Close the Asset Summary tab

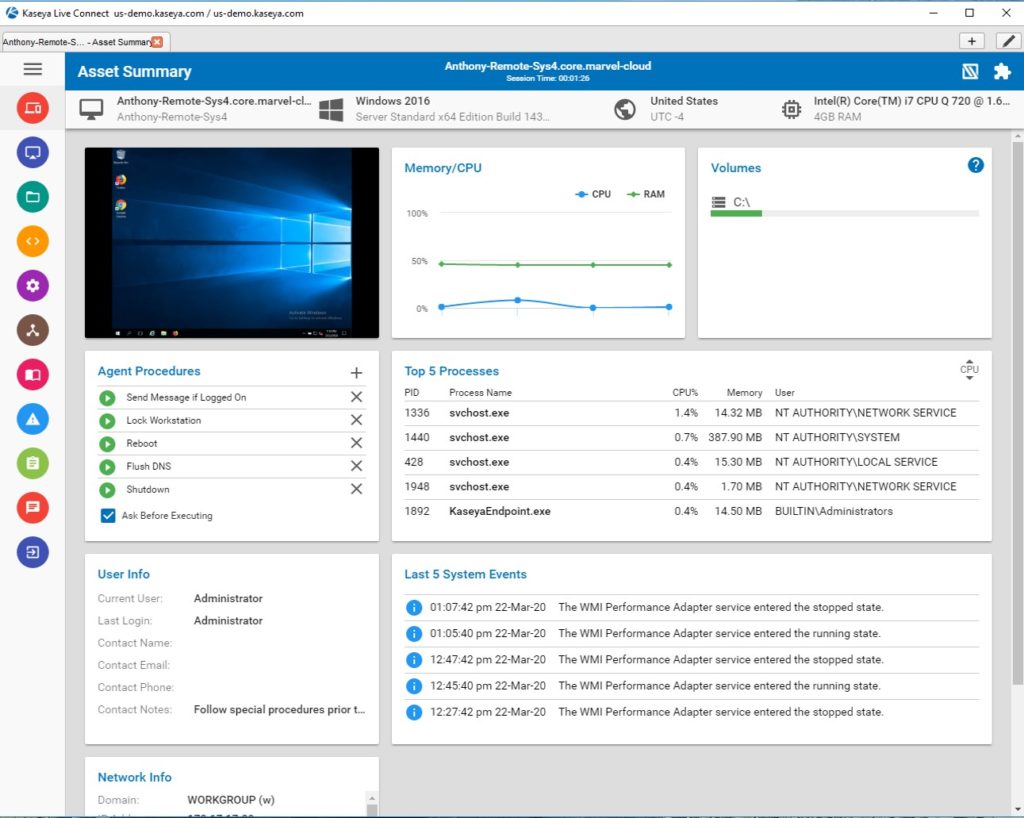click(x=157, y=42)
